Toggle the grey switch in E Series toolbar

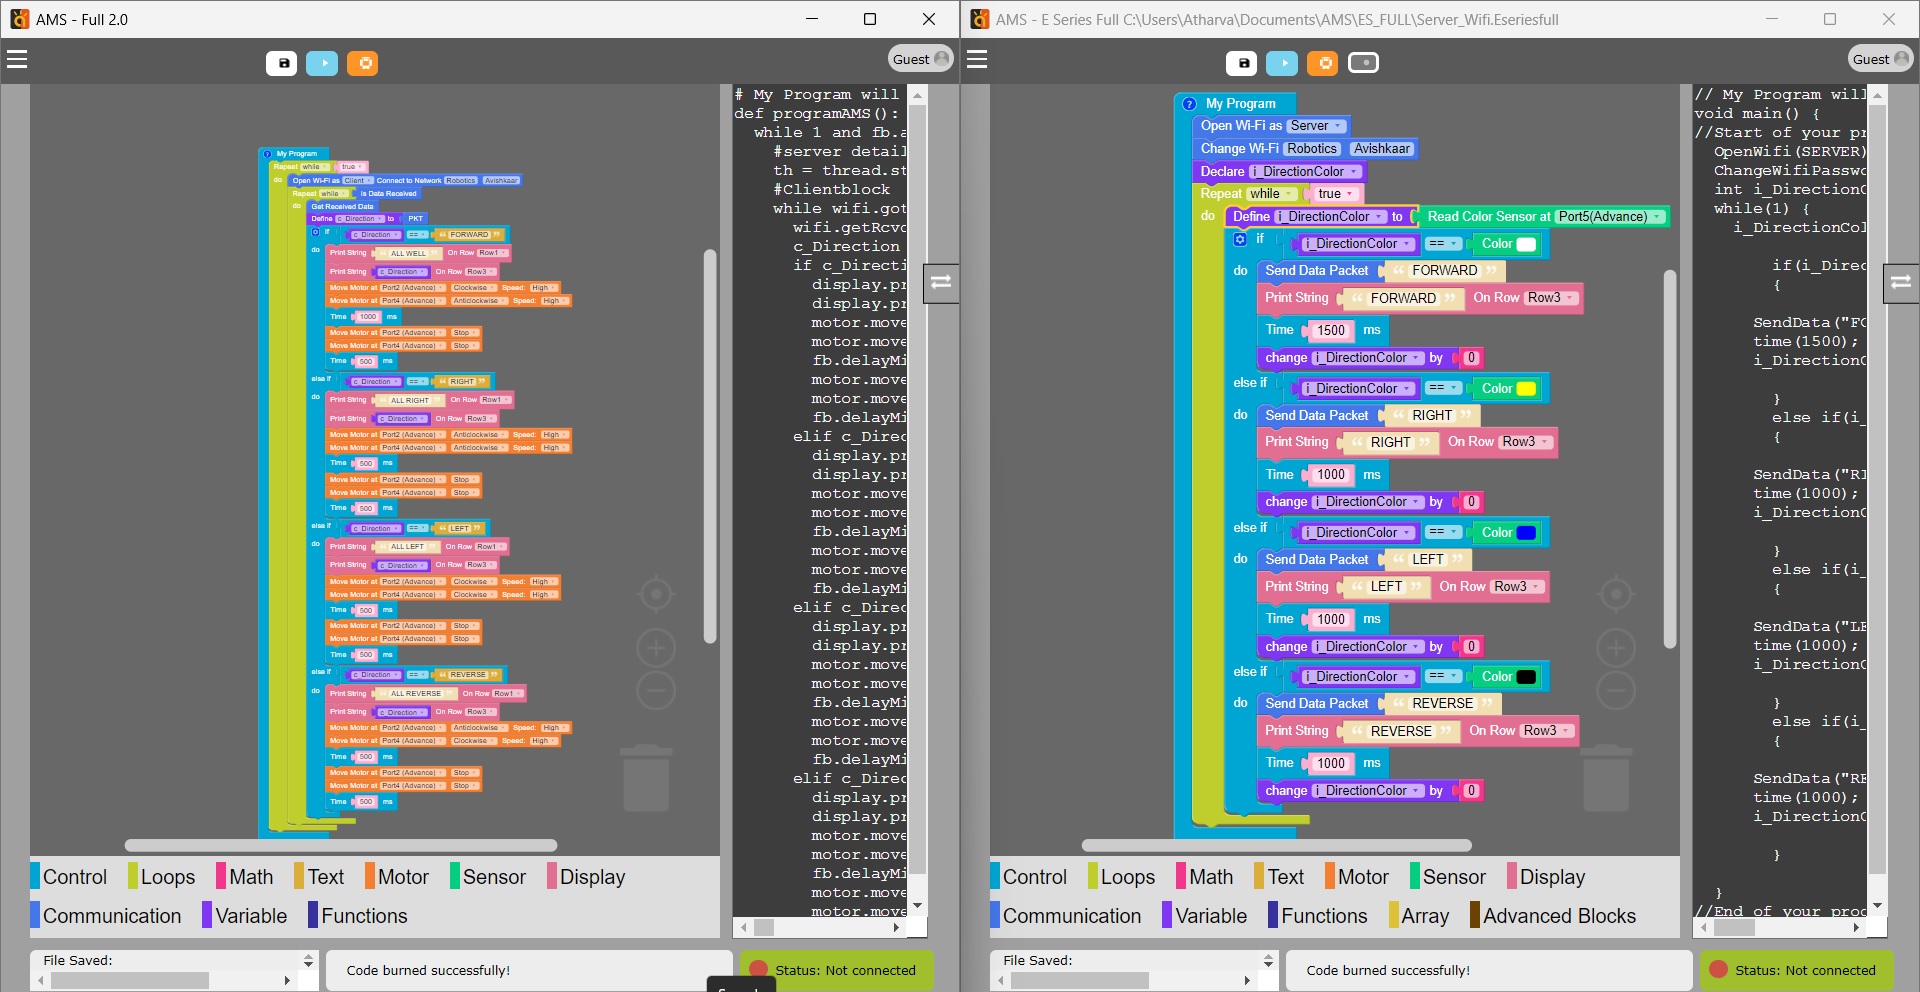click(x=1363, y=63)
